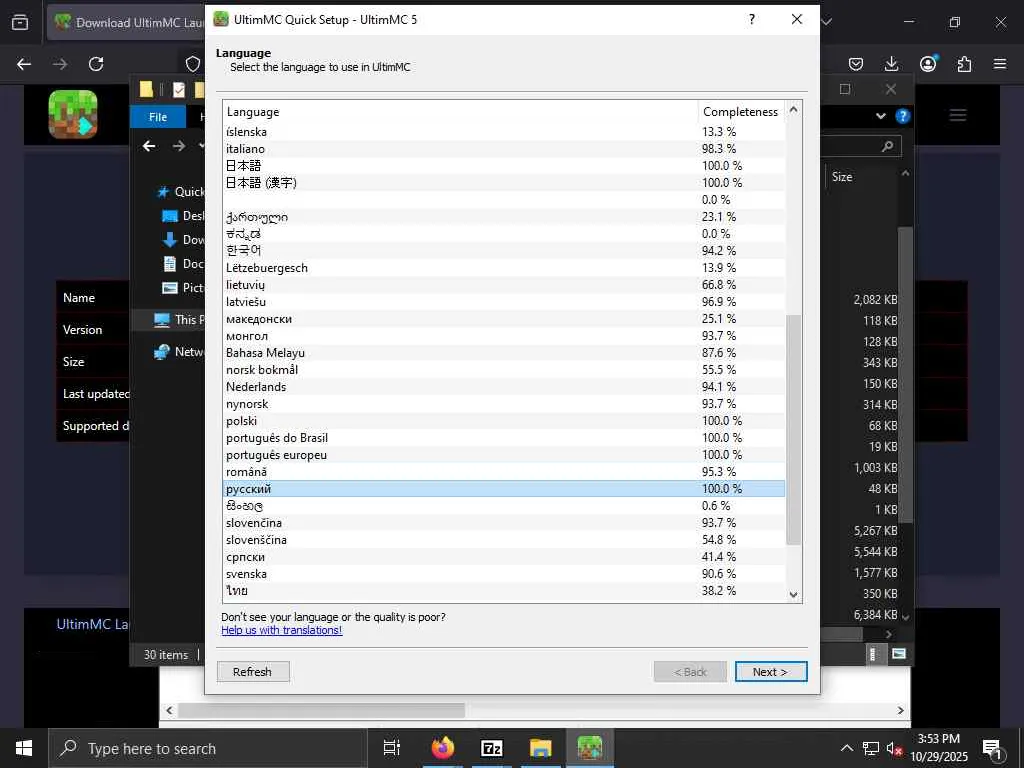Select lietuvių language row
Viewport: 1024px width, 768px height.
pyautogui.click(x=504, y=285)
